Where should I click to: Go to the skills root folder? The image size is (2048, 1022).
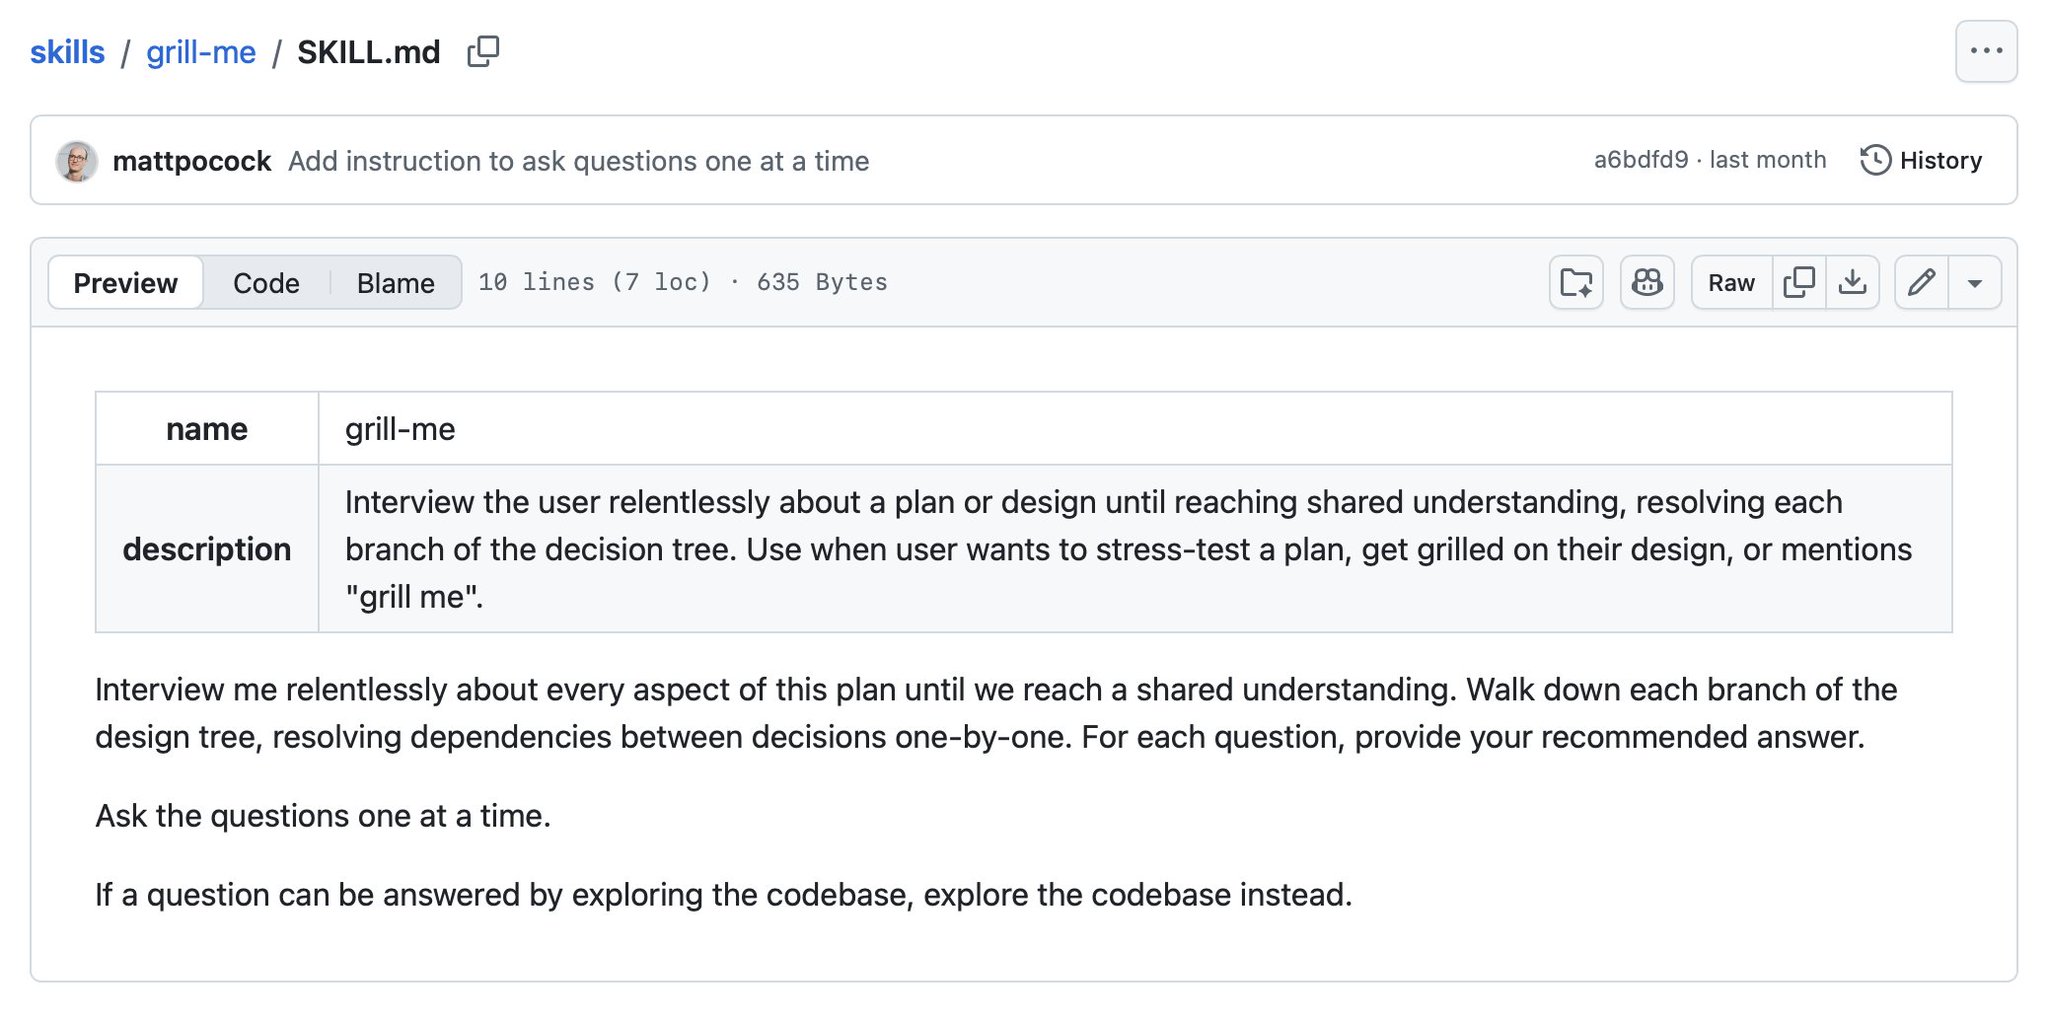click(67, 52)
